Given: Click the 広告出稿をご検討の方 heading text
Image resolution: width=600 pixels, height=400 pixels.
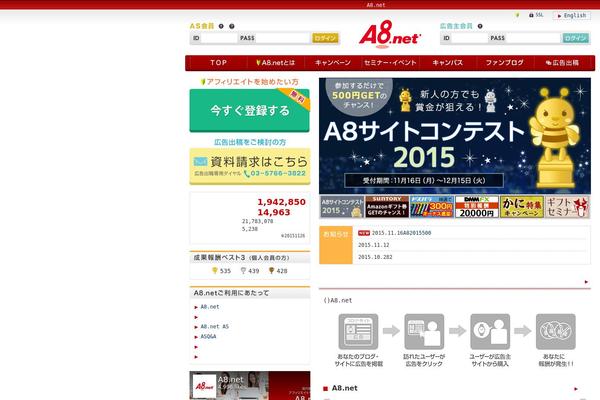Looking at the screenshot, I should (250, 142).
